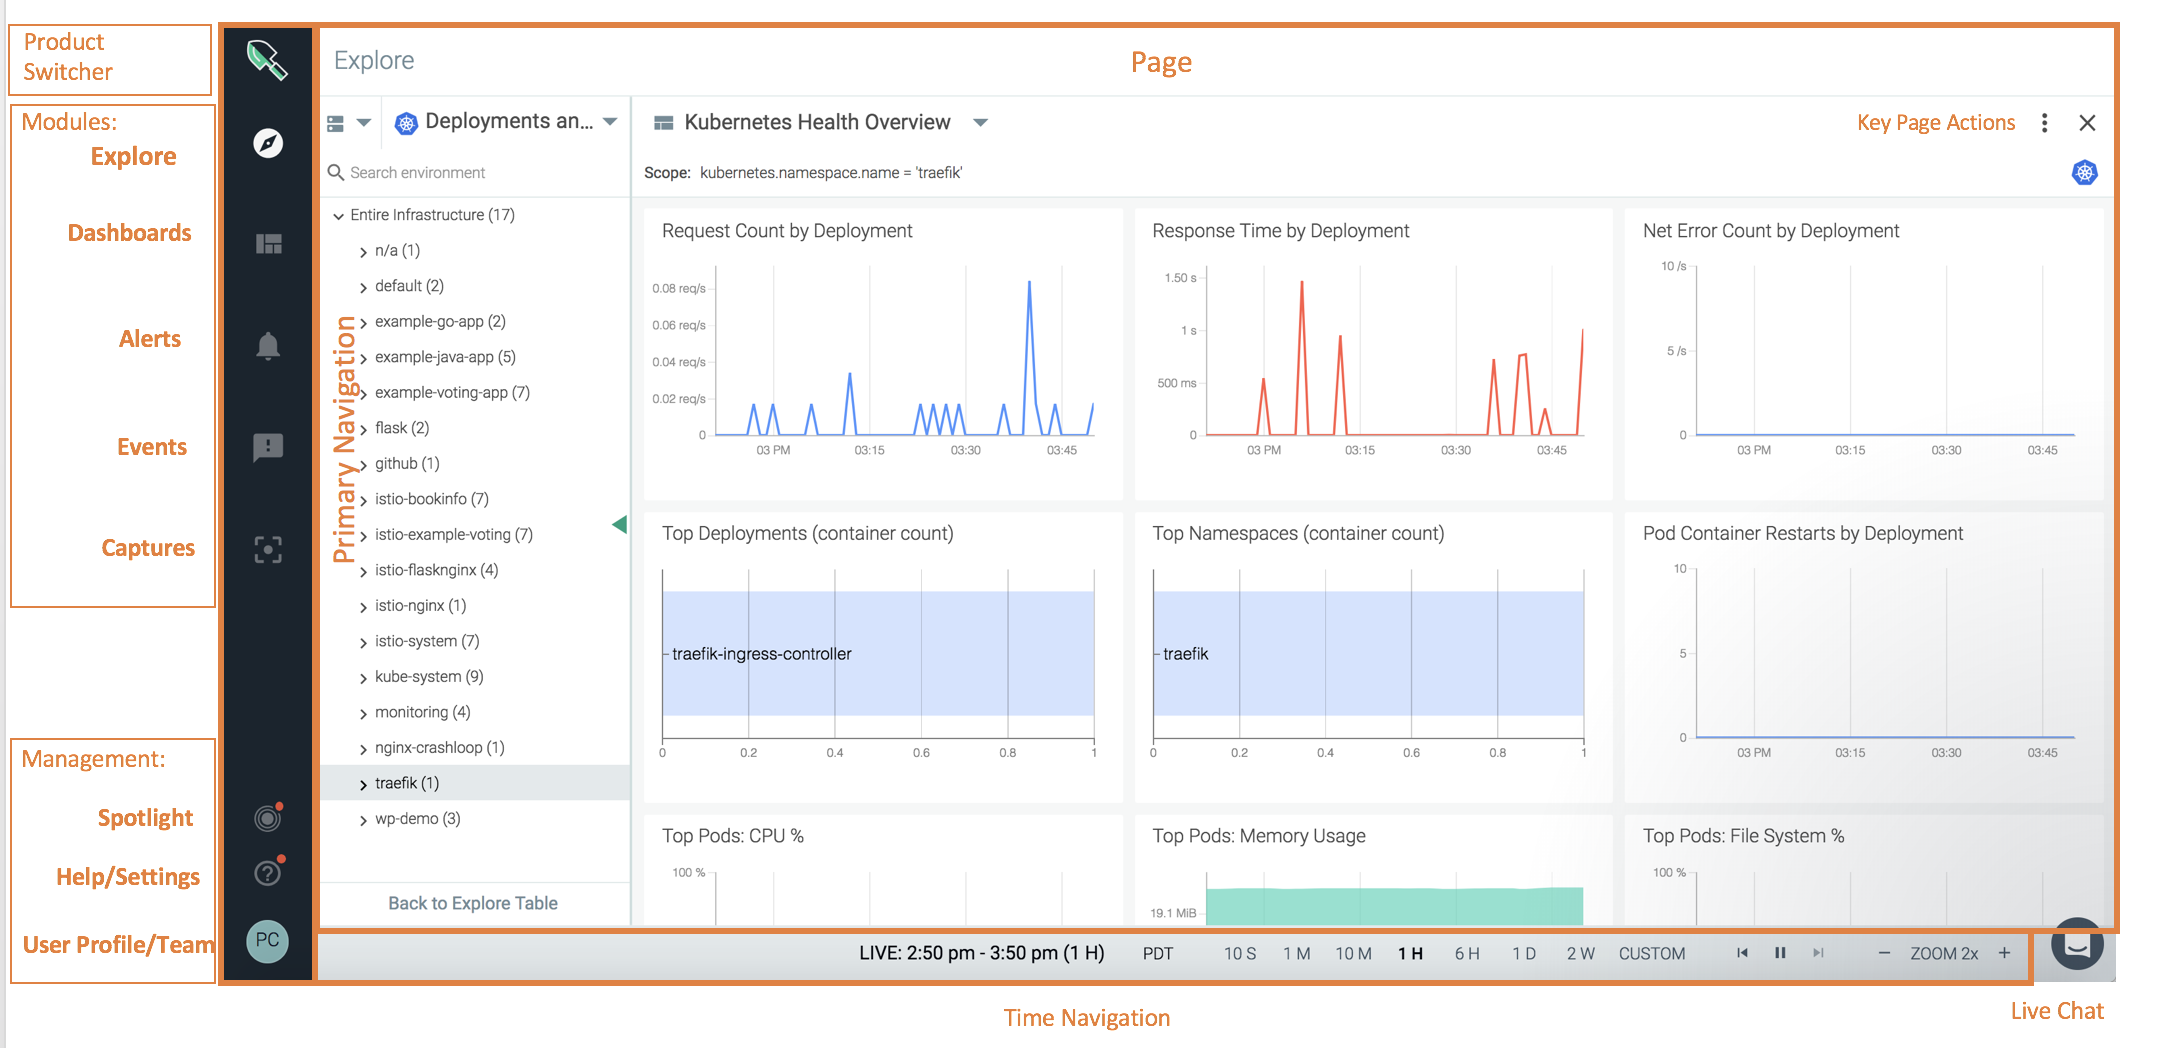Select the 10 M time range
Image resolution: width=2166 pixels, height=1048 pixels.
pyautogui.click(x=1353, y=953)
